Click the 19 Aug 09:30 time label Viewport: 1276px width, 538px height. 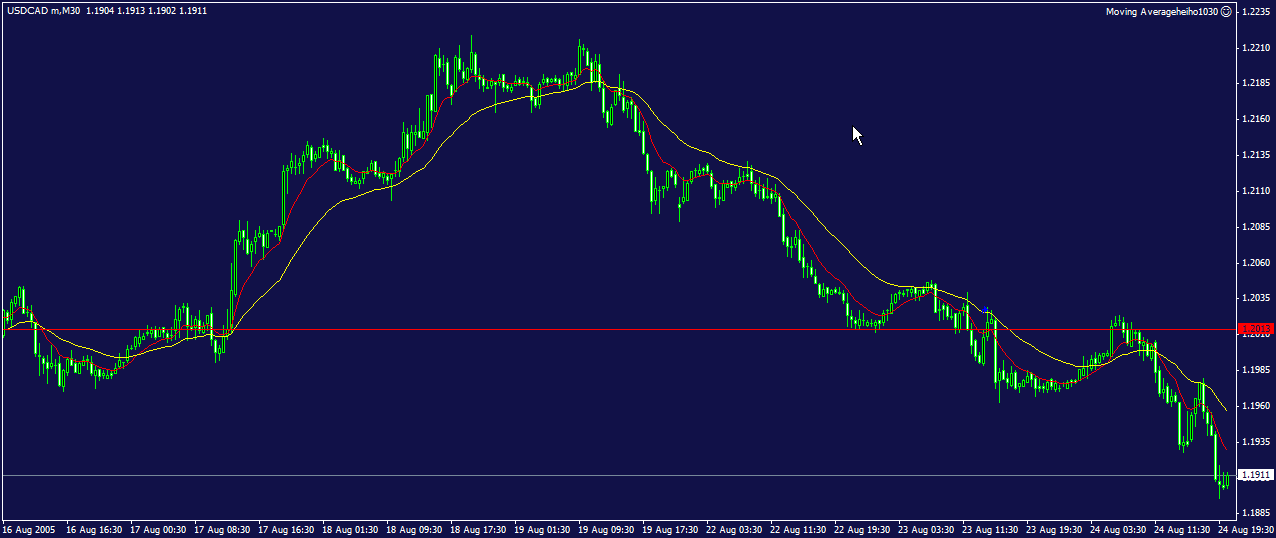pyautogui.click(x=606, y=528)
